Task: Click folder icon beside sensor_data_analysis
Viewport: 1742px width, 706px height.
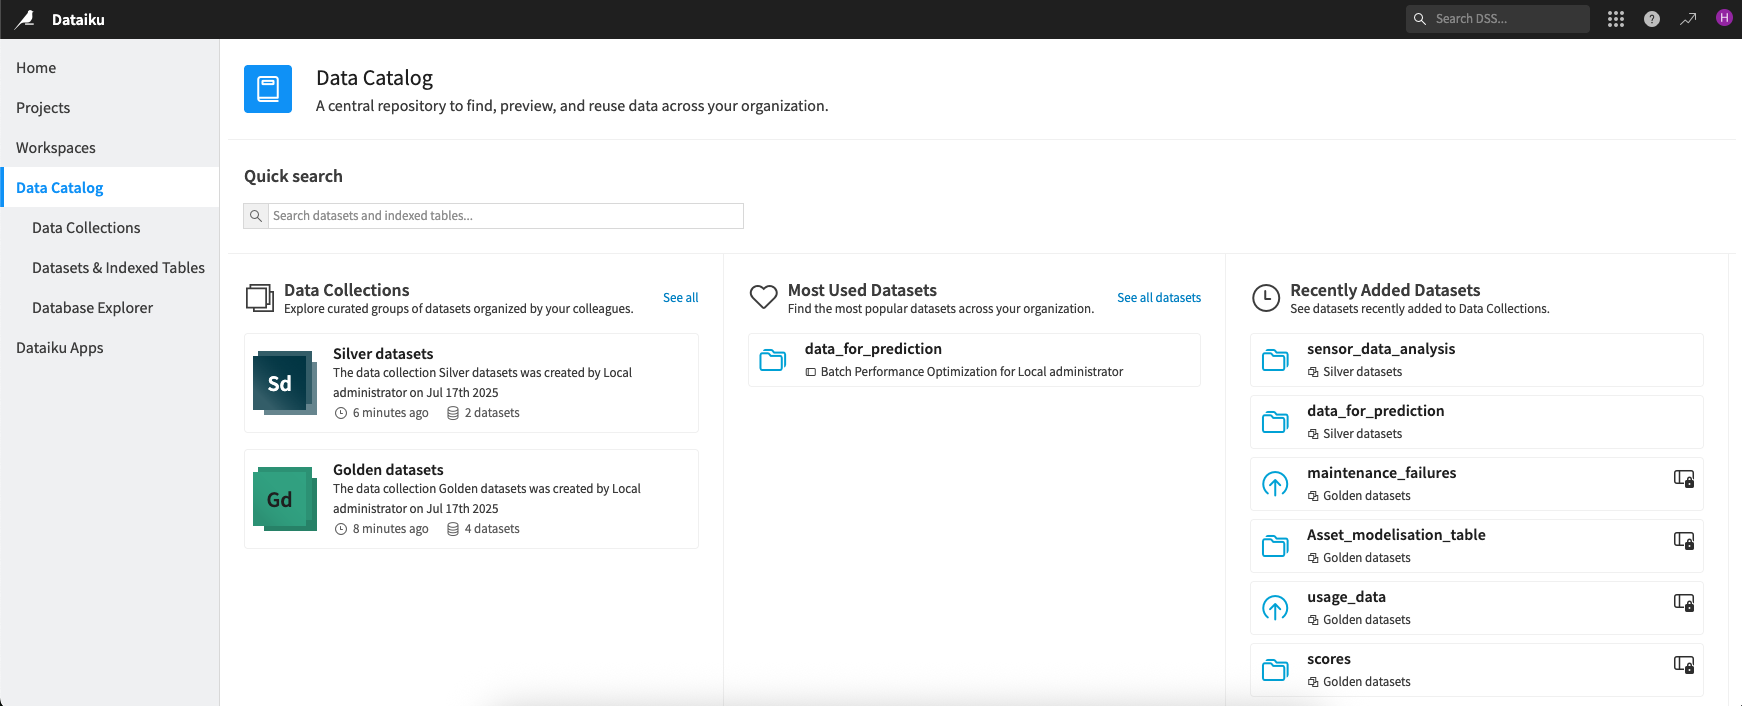Action: pos(1275,360)
